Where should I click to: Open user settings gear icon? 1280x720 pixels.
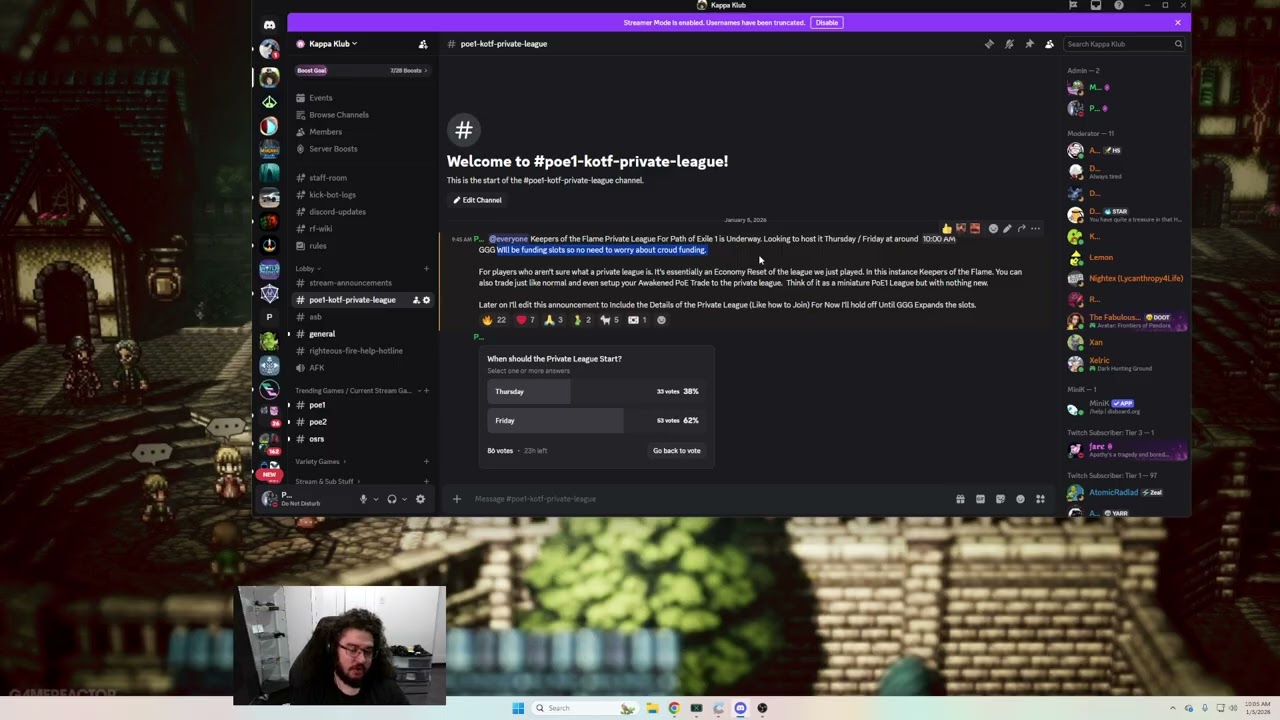pyautogui.click(x=420, y=499)
